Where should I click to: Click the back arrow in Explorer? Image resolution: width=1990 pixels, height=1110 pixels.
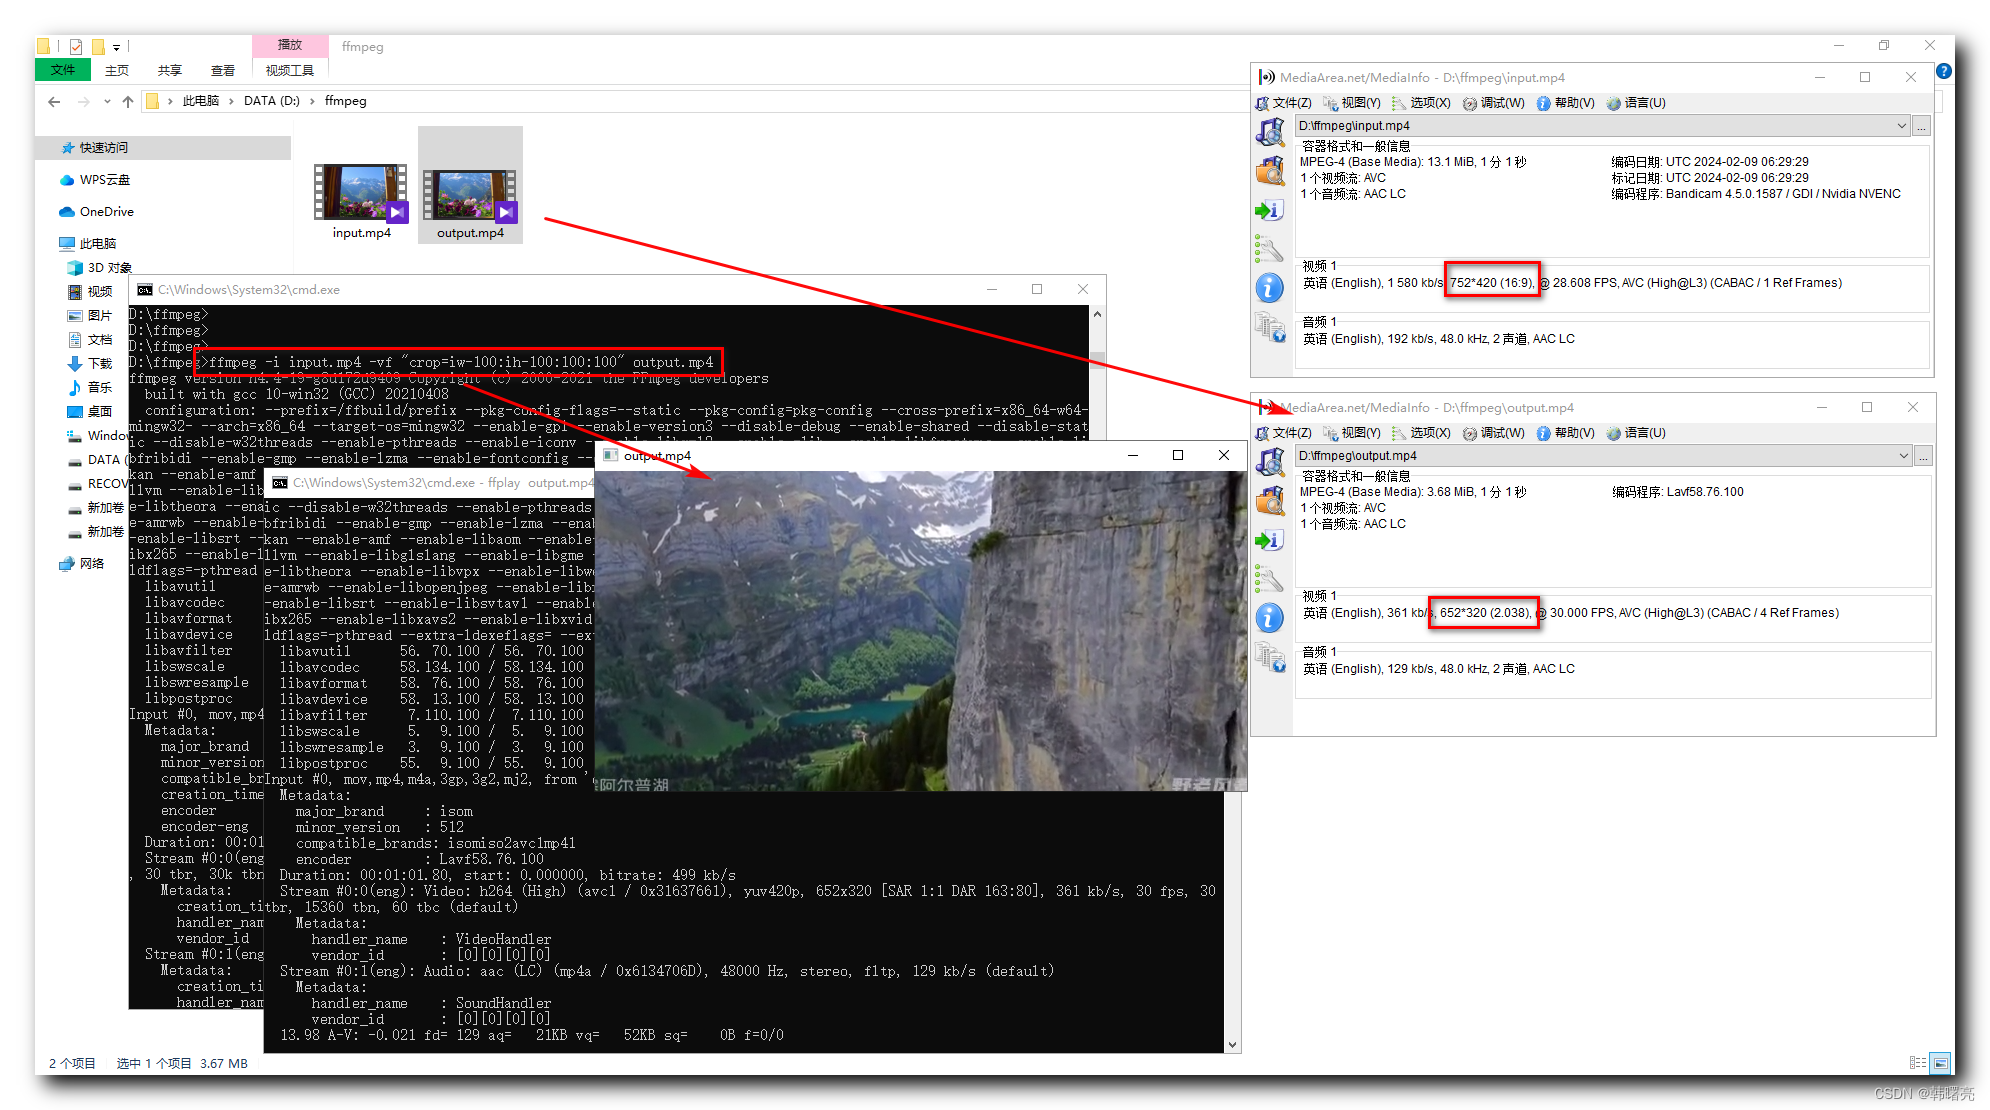tap(53, 101)
